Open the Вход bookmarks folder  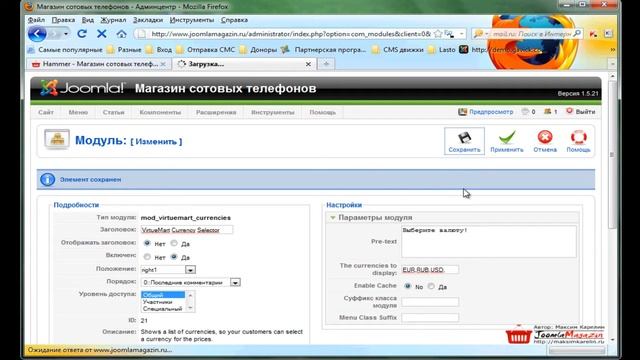coord(159,49)
